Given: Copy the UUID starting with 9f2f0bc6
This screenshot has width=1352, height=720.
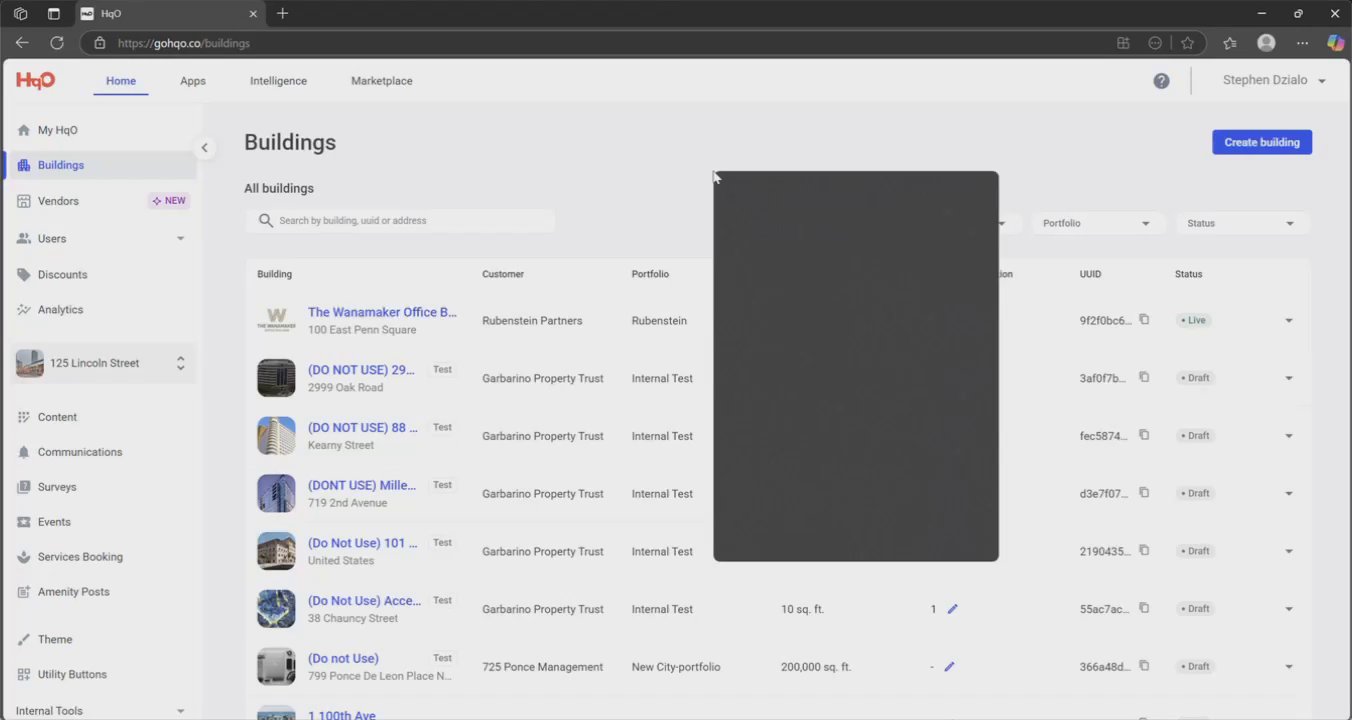Looking at the screenshot, I should (1144, 320).
